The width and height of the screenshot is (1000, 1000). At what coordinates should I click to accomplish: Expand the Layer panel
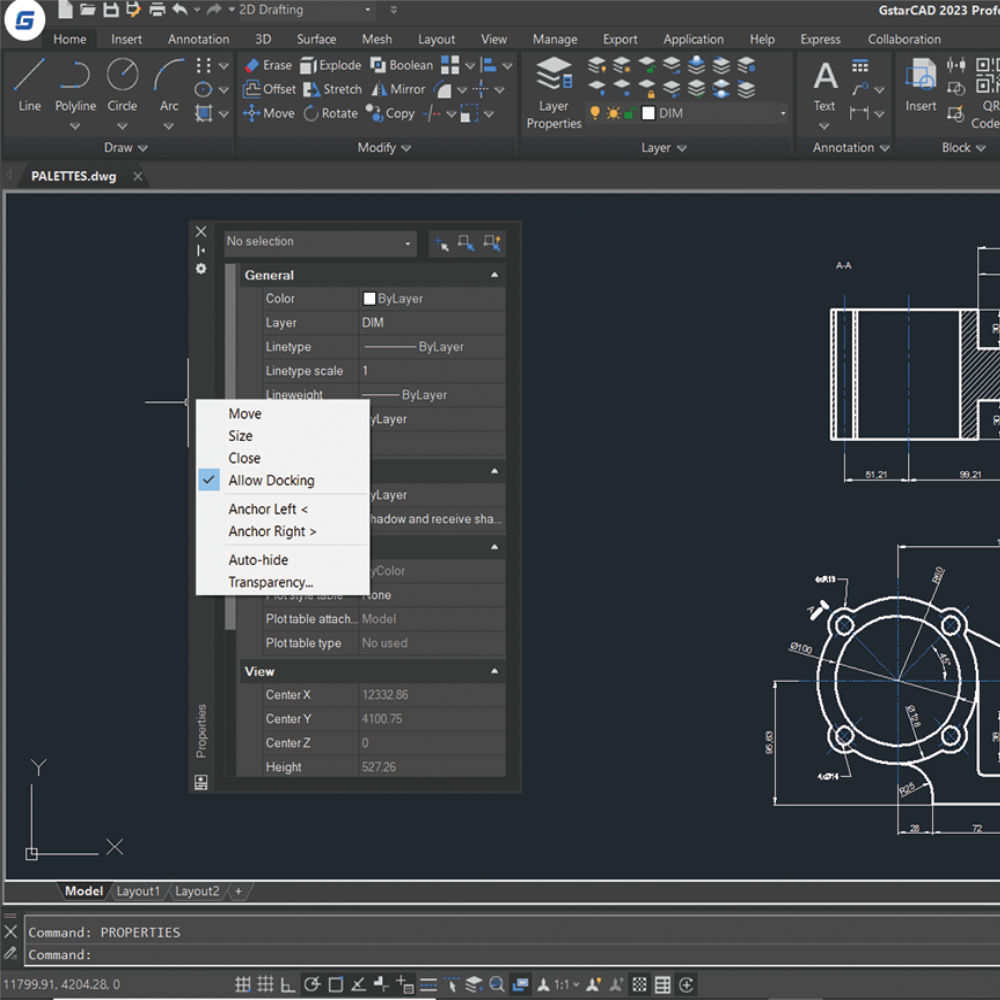coord(663,148)
